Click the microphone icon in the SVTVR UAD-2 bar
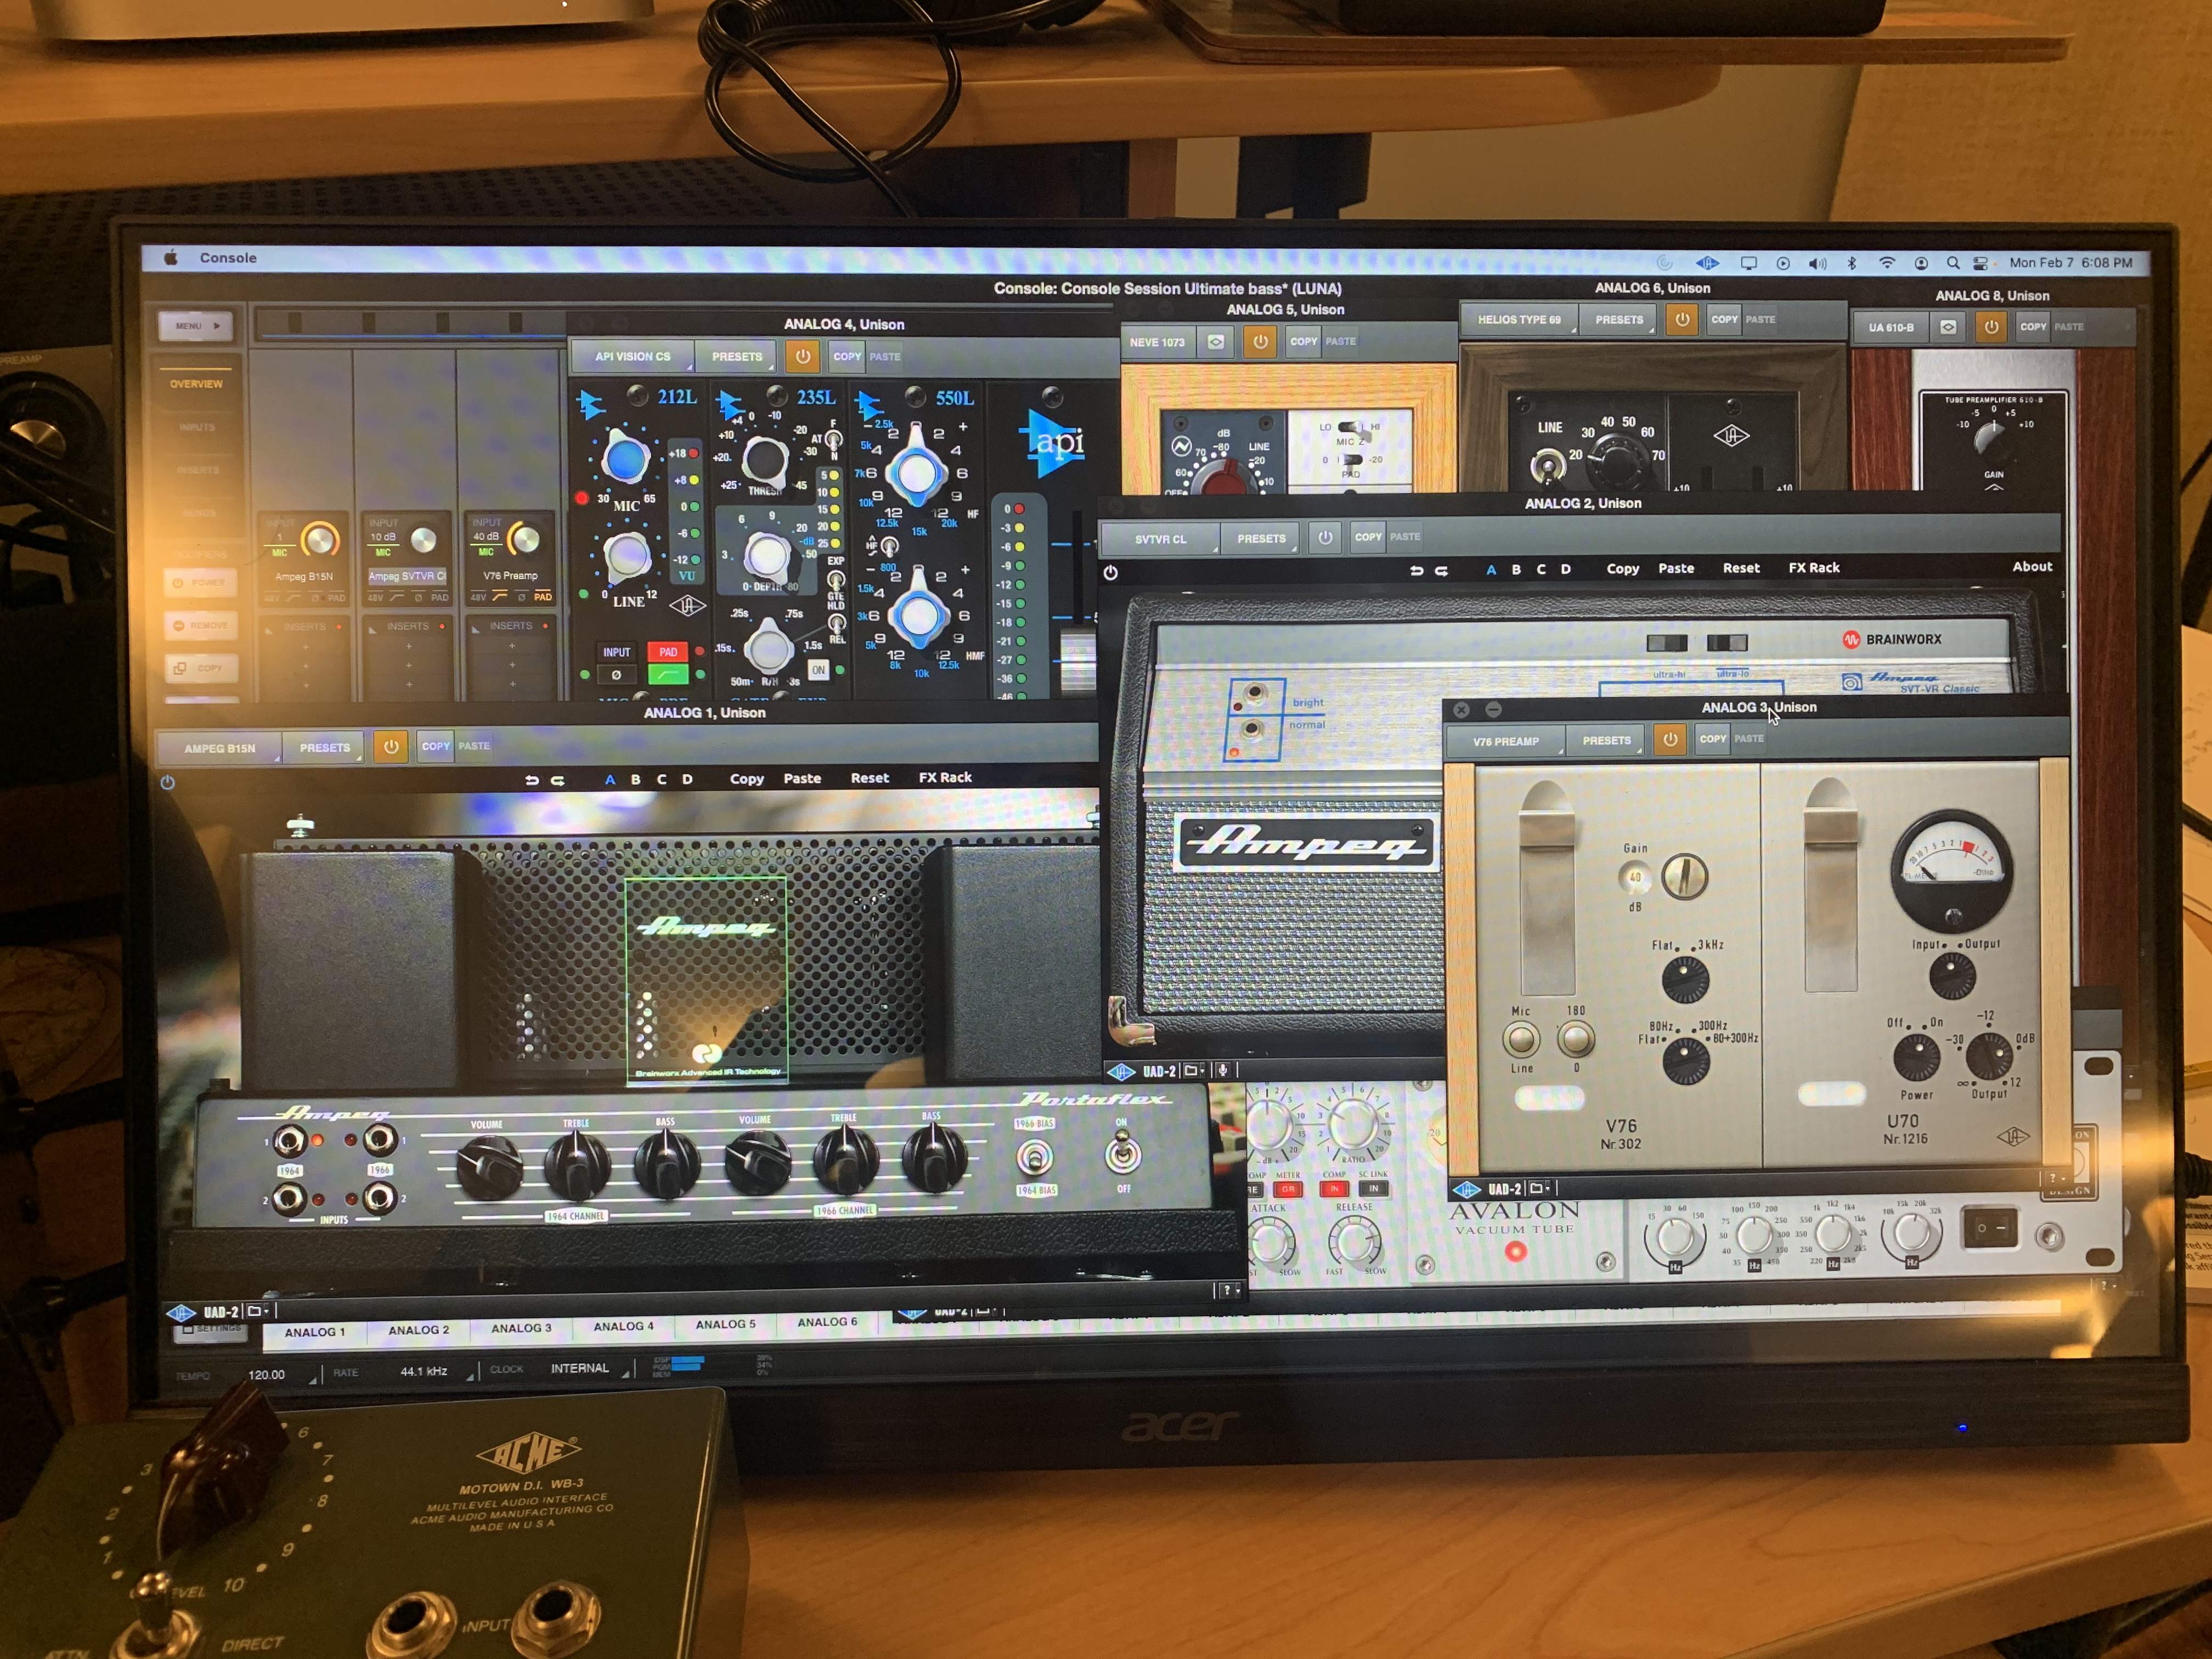This screenshot has height=1659, width=2212. pyautogui.click(x=1222, y=1070)
